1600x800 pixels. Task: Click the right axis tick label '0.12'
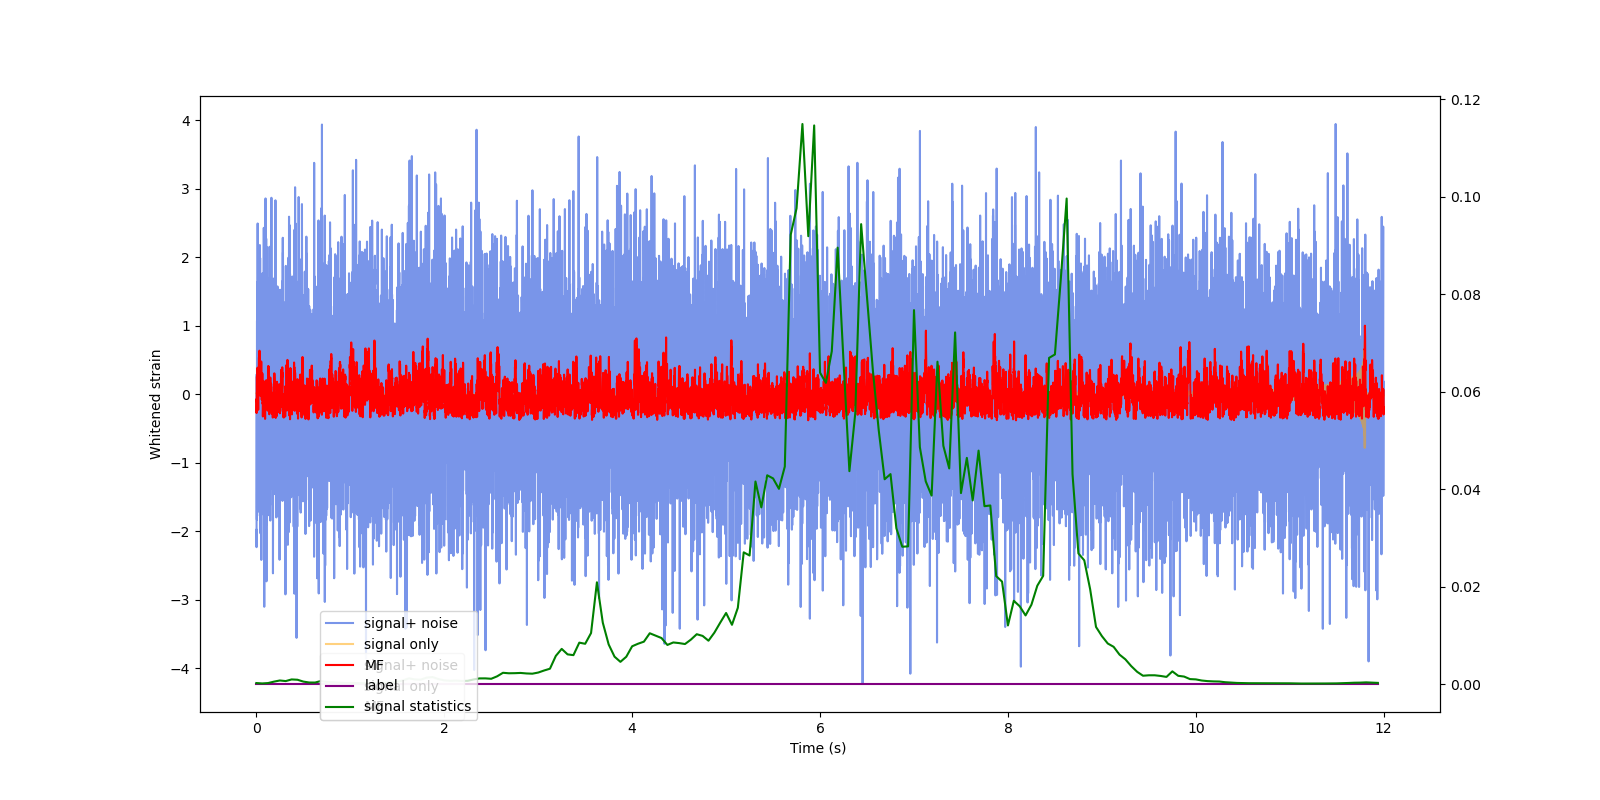pyautogui.click(x=1466, y=100)
